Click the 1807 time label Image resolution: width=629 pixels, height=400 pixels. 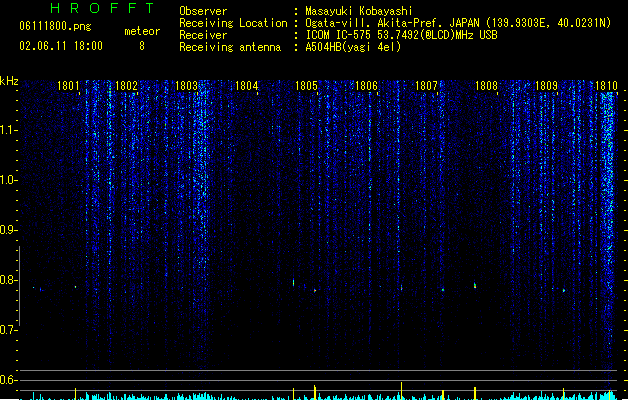426,86
